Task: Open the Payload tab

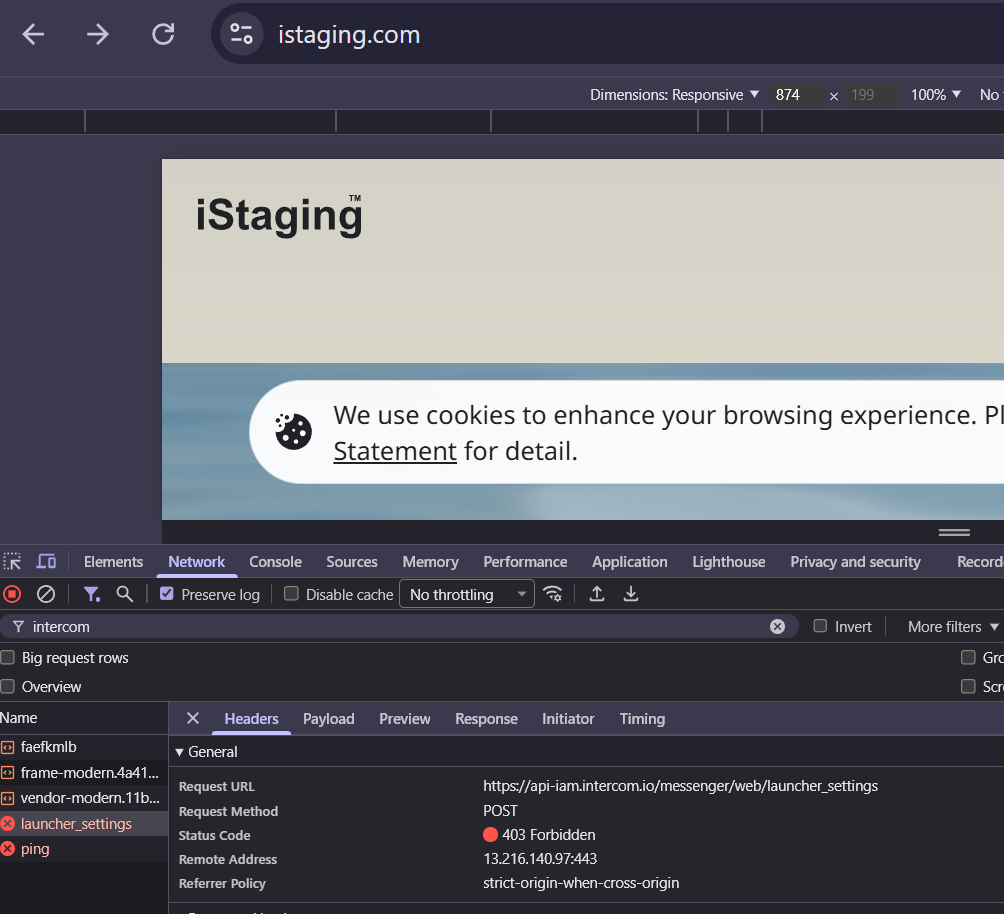Action: [x=328, y=719]
